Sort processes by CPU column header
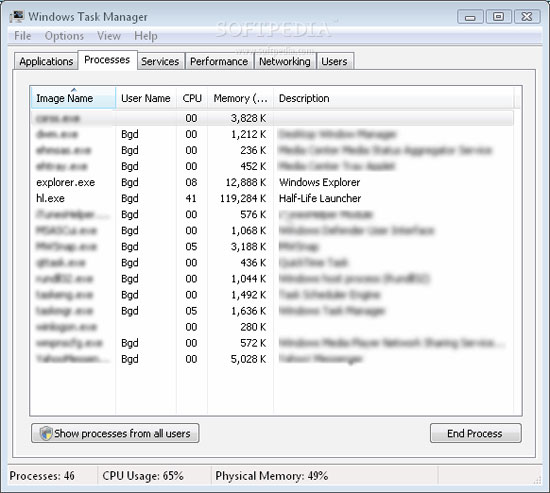The image size is (550, 493). pos(192,98)
